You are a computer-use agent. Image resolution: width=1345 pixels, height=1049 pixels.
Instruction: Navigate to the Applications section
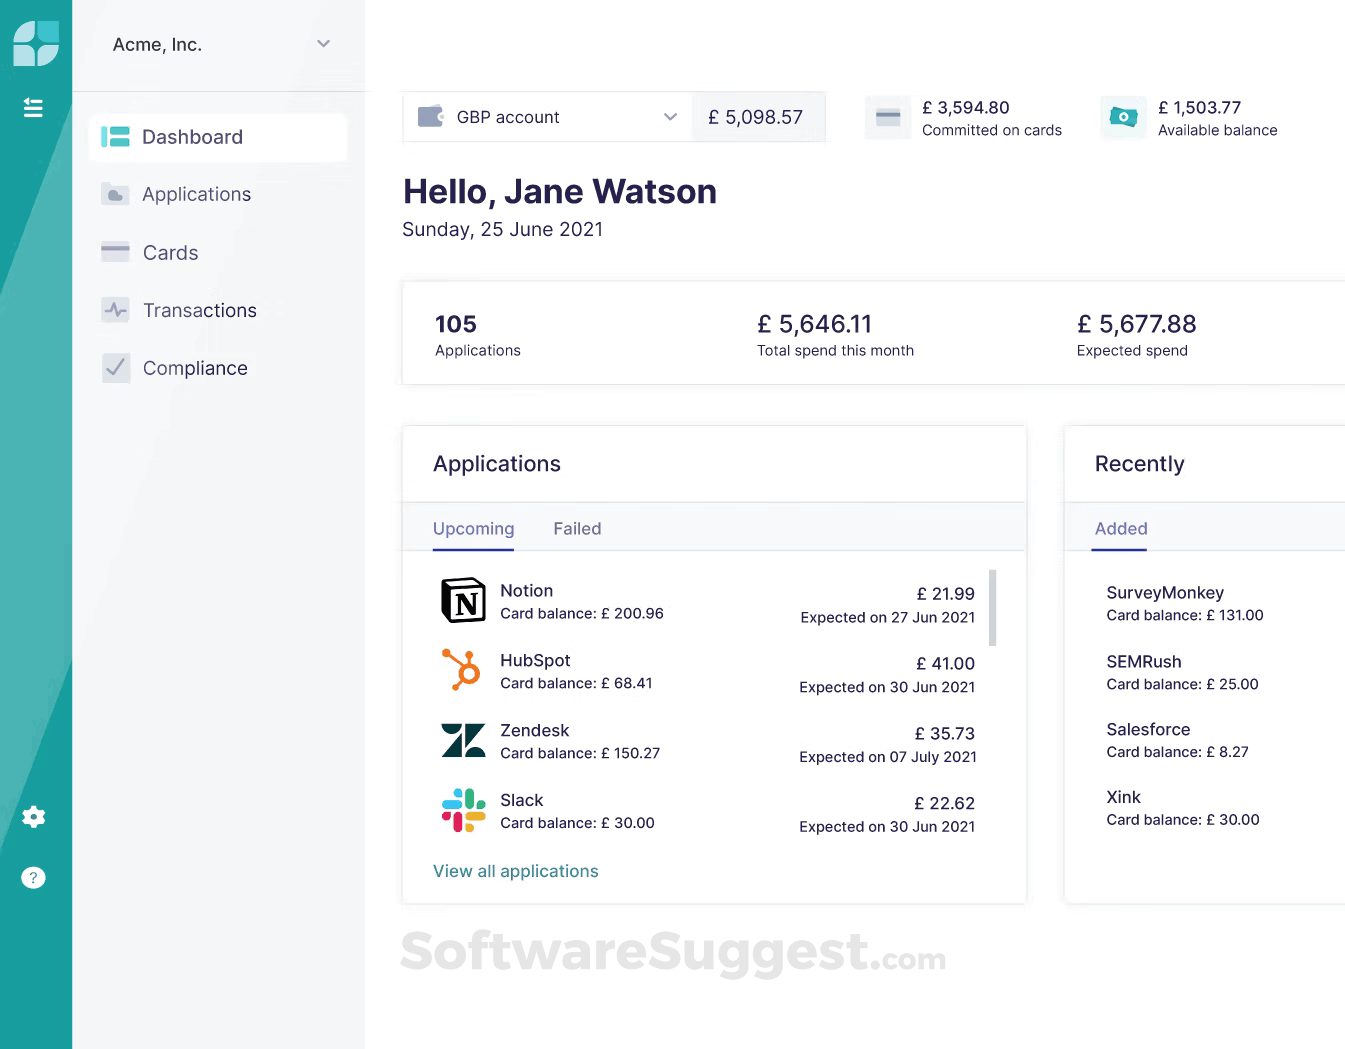click(196, 194)
